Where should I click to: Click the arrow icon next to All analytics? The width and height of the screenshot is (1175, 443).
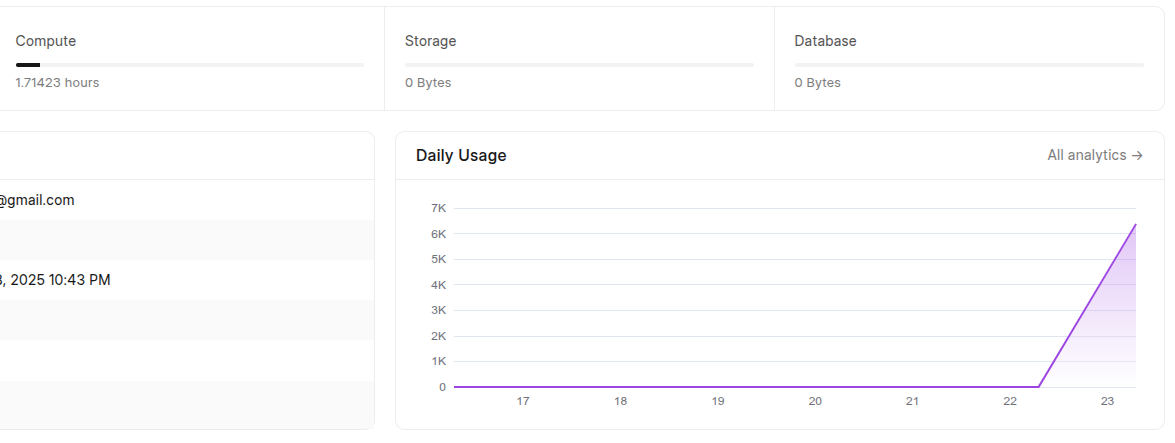(1138, 155)
